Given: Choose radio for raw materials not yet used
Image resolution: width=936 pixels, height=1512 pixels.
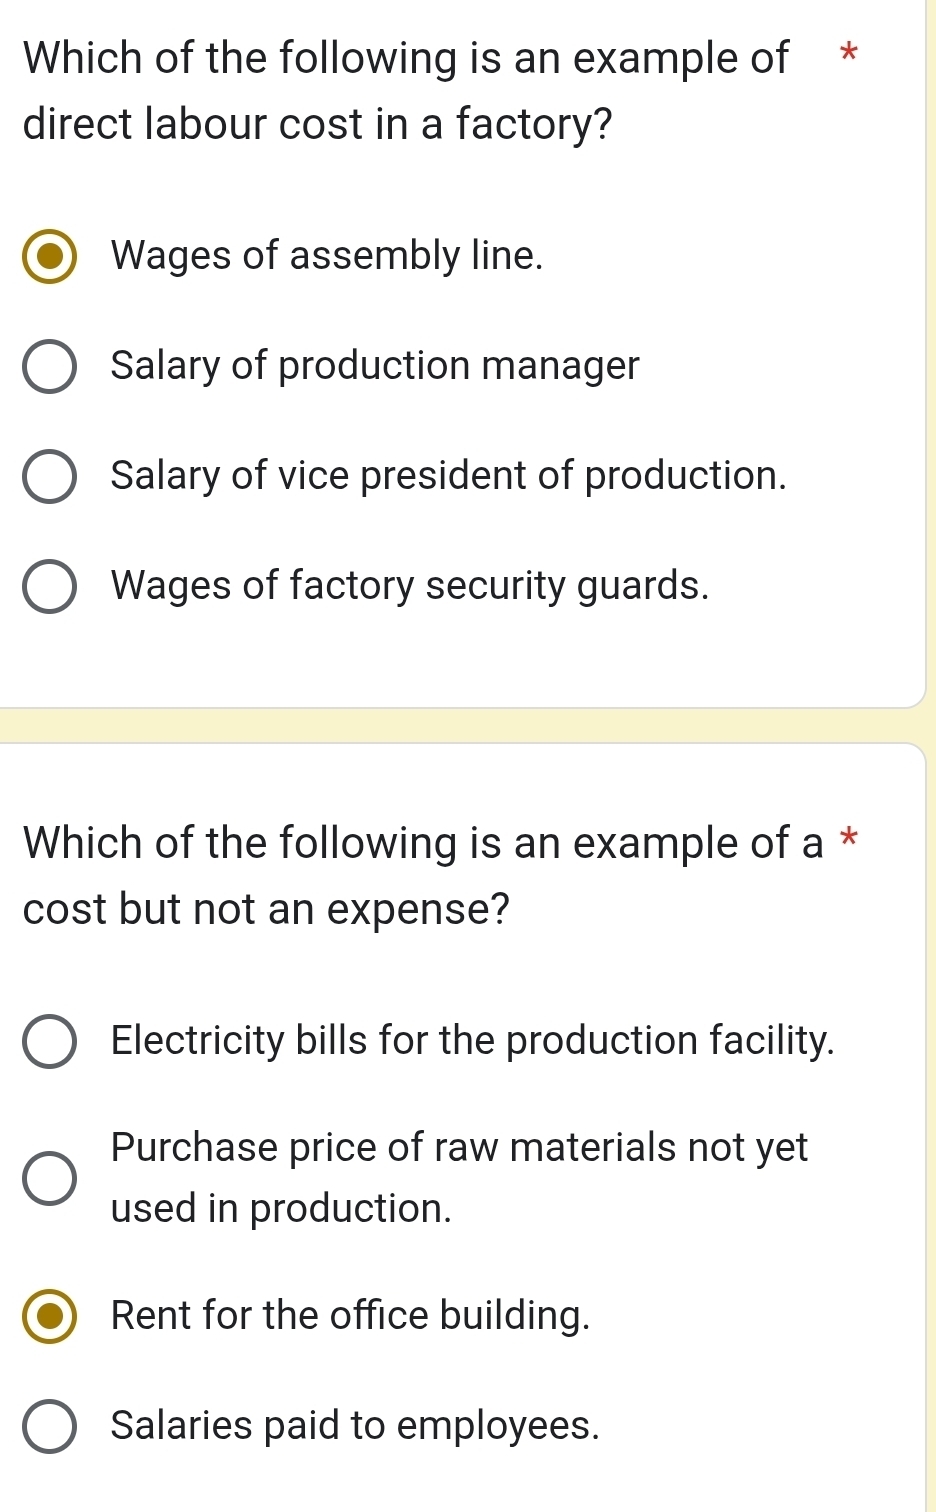Looking at the screenshot, I should (x=49, y=1178).
